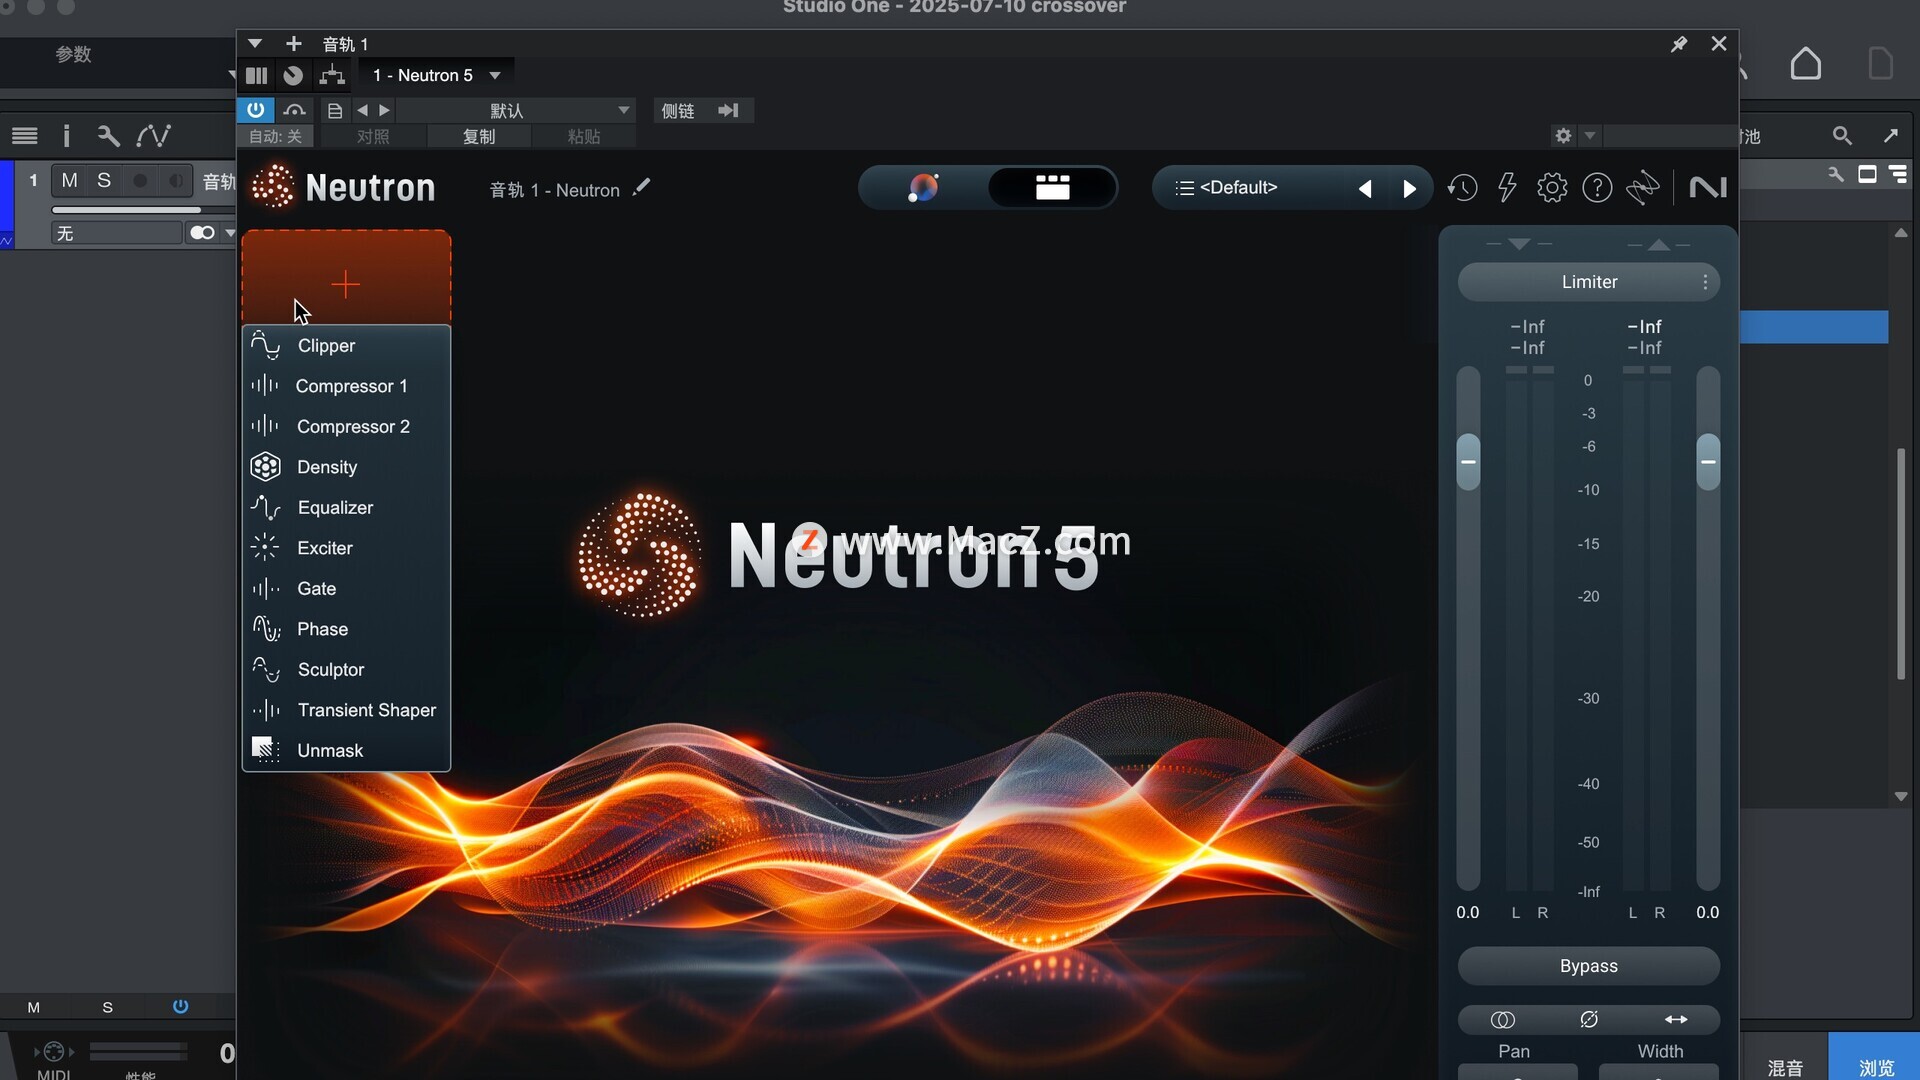Switch to Neutron's detailed modules view
The height and width of the screenshot is (1080, 1920).
pyautogui.click(x=1052, y=187)
